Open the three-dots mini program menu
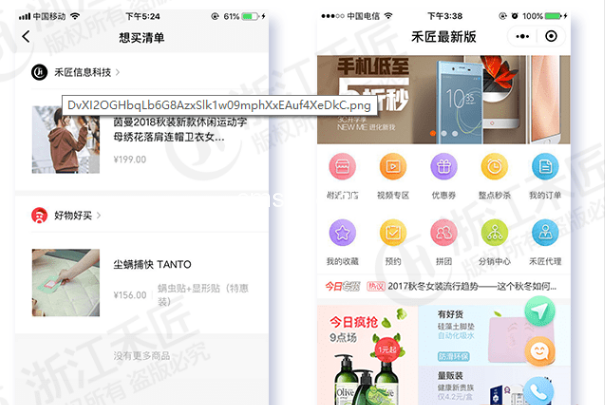Viewport: 605px width, 405px height. point(522,36)
